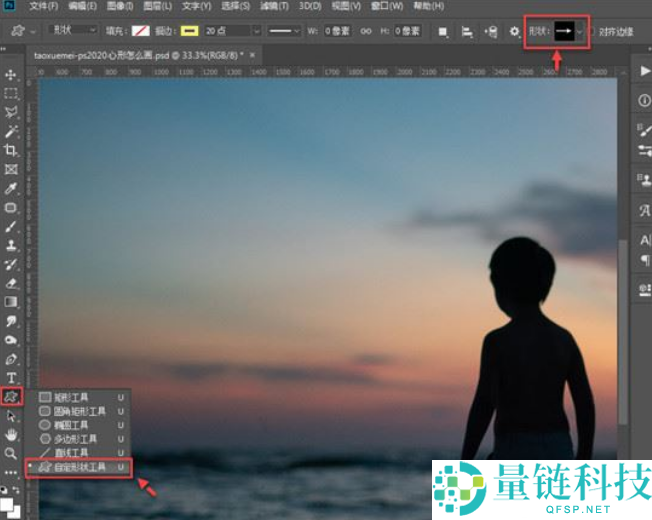
Task: Open the 文件(F) menu
Action: tap(44, 6)
